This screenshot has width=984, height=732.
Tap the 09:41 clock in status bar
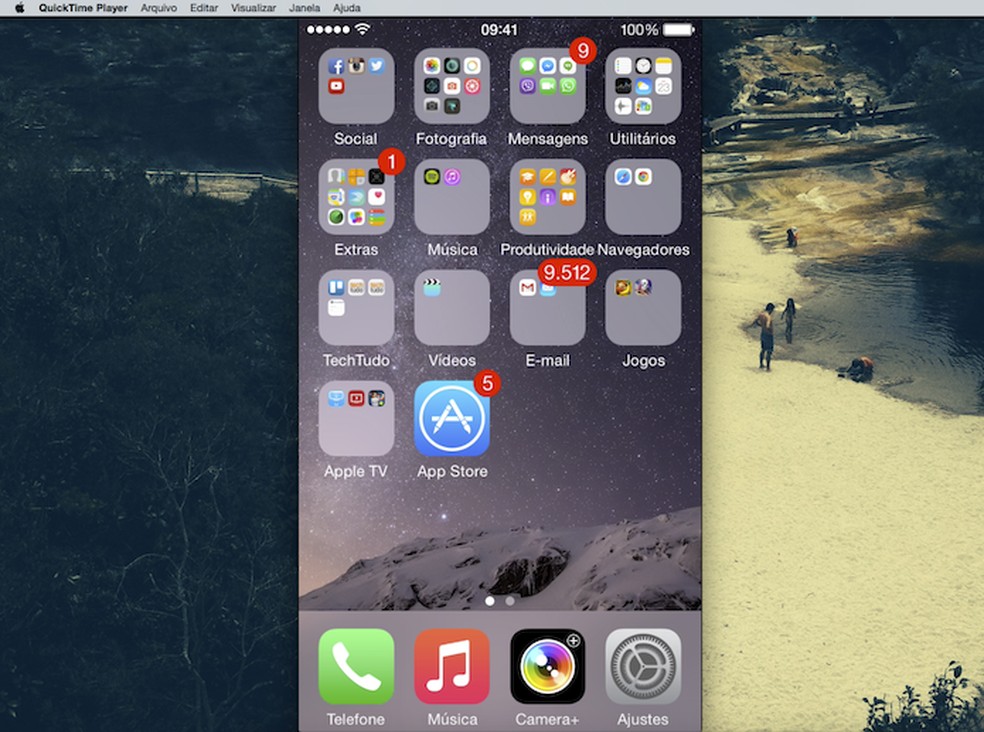499,30
